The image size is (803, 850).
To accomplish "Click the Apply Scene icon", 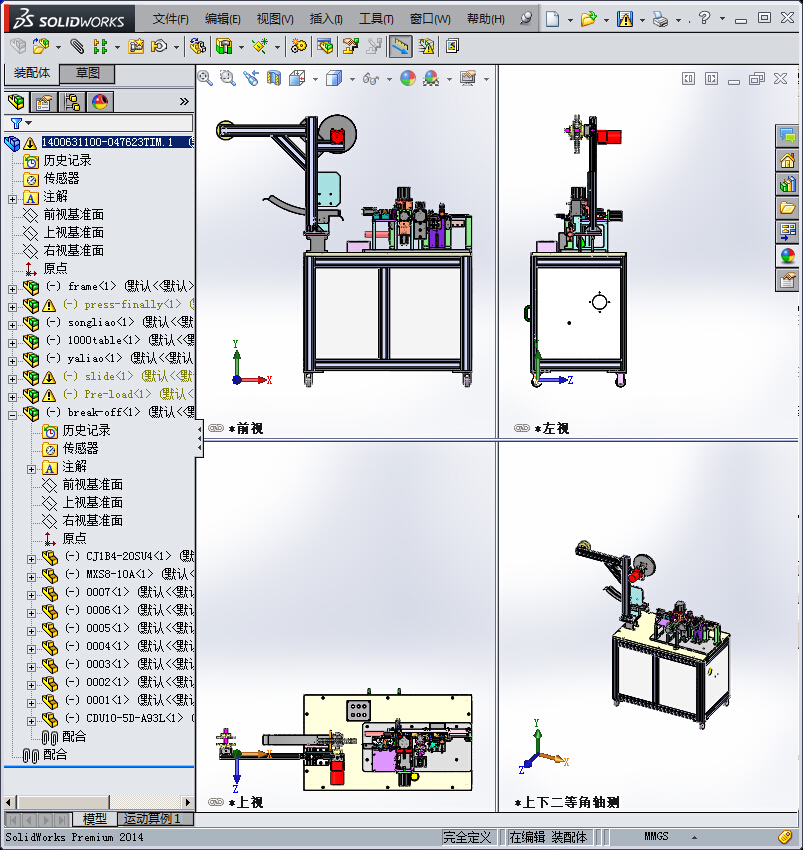I will [x=431, y=78].
